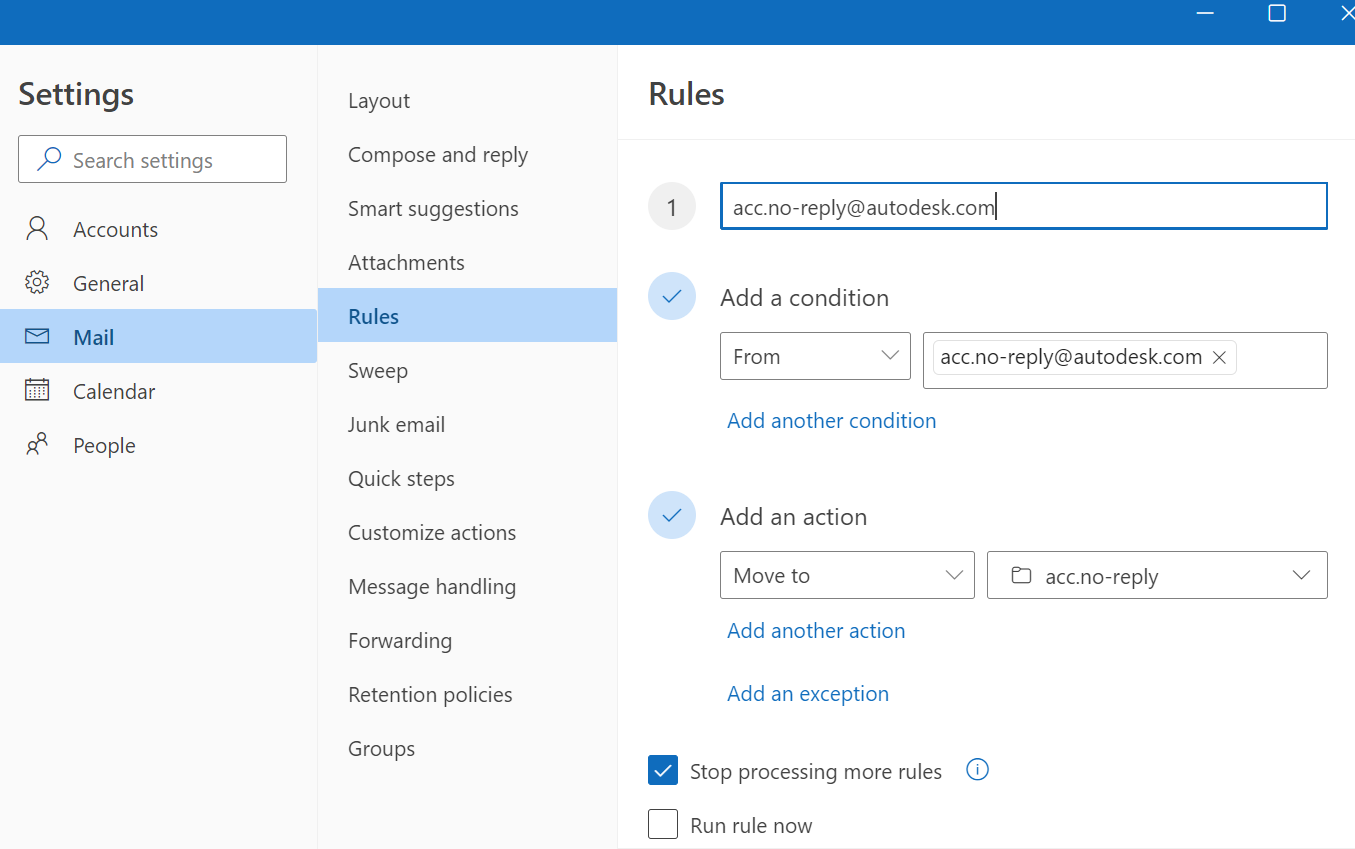The width and height of the screenshot is (1355, 849).
Task: Select the People icon in sidebar
Action: click(x=36, y=444)
